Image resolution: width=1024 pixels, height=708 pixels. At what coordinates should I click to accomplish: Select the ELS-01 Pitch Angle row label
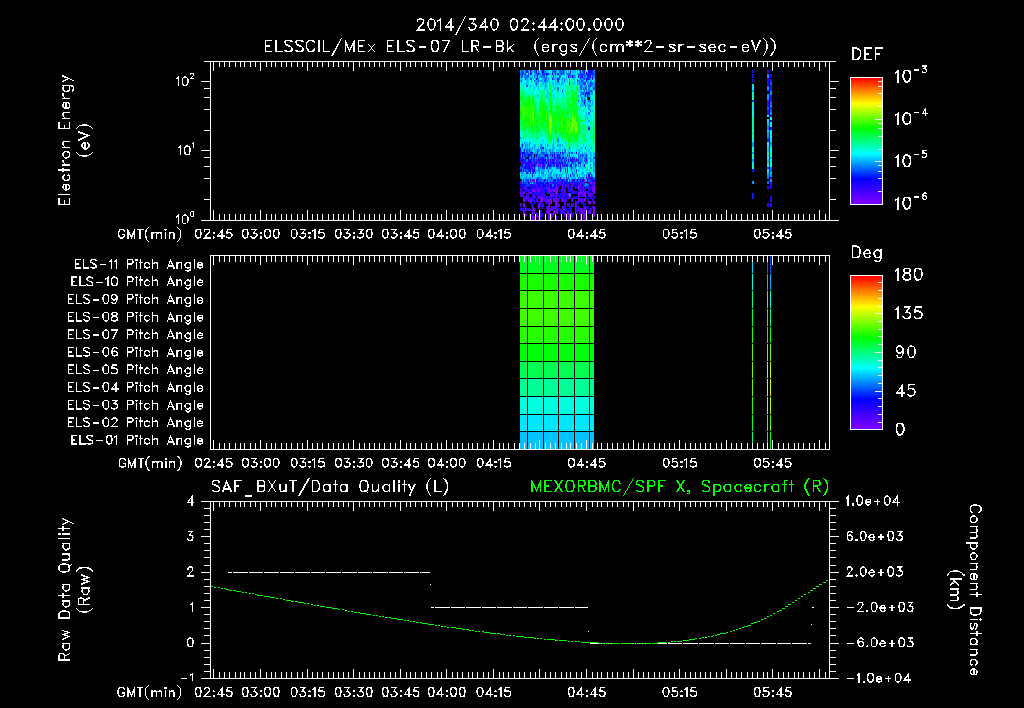[136, 440]
